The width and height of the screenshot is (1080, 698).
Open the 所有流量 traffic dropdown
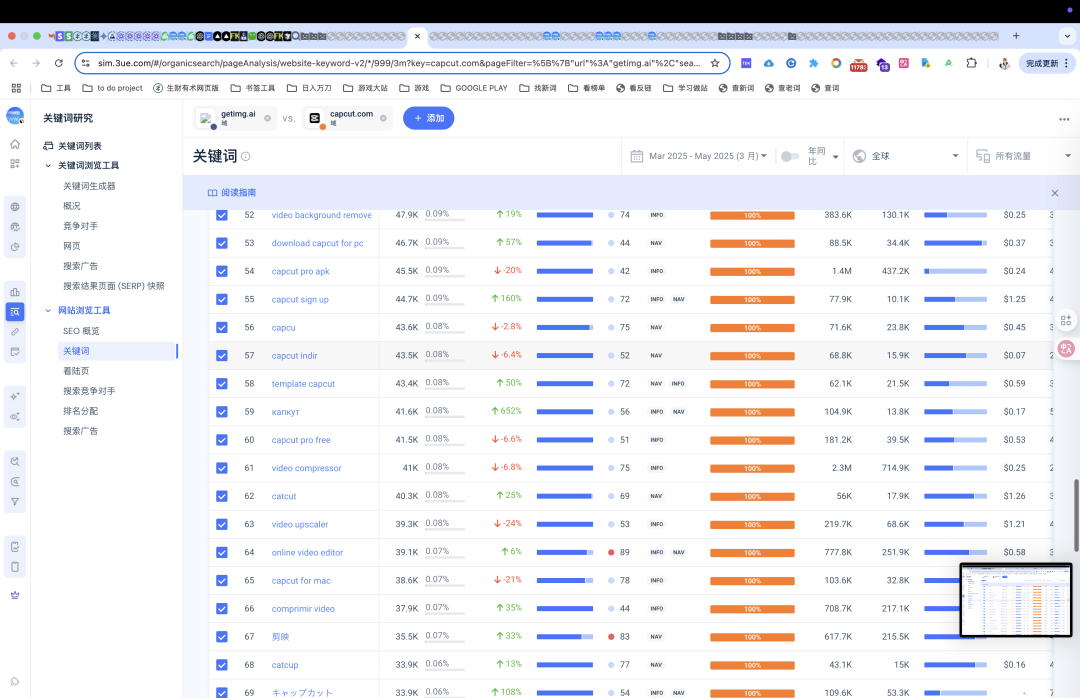(x=1024, y=156)
